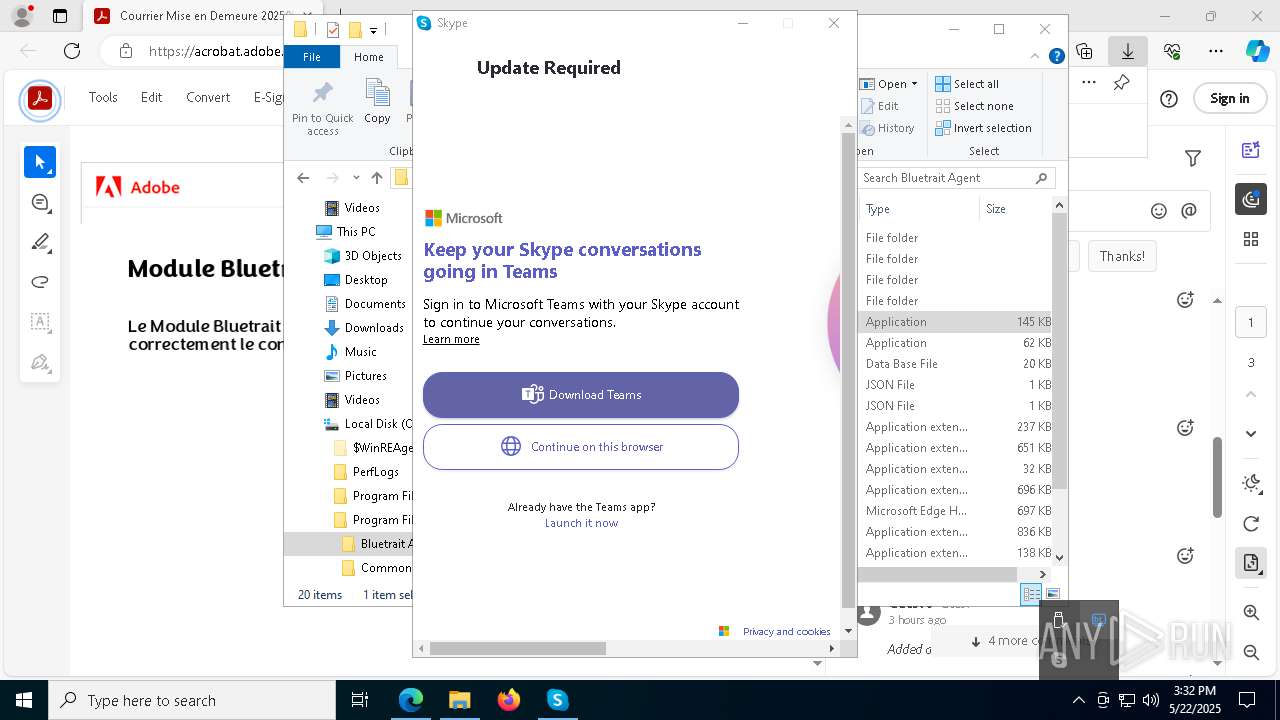Open the Learn more link

click(451, 339)
